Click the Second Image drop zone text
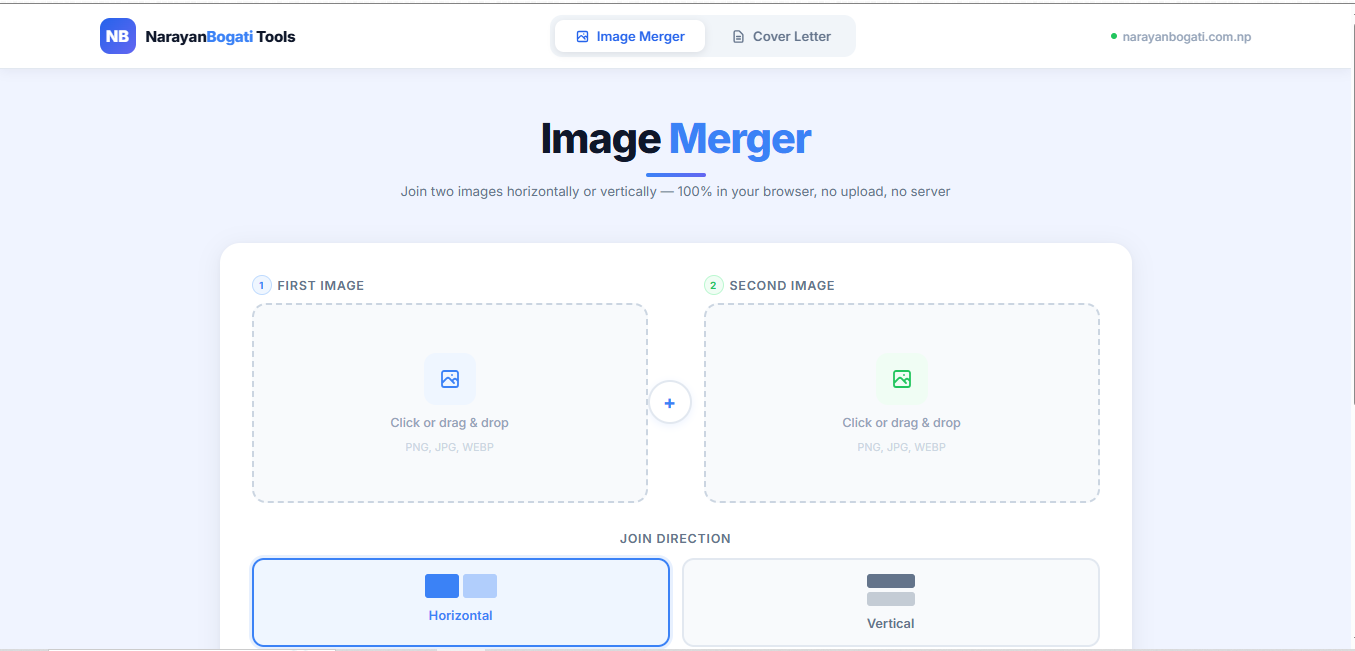This screenshot has height=651, width=1355. coord(901,423)
